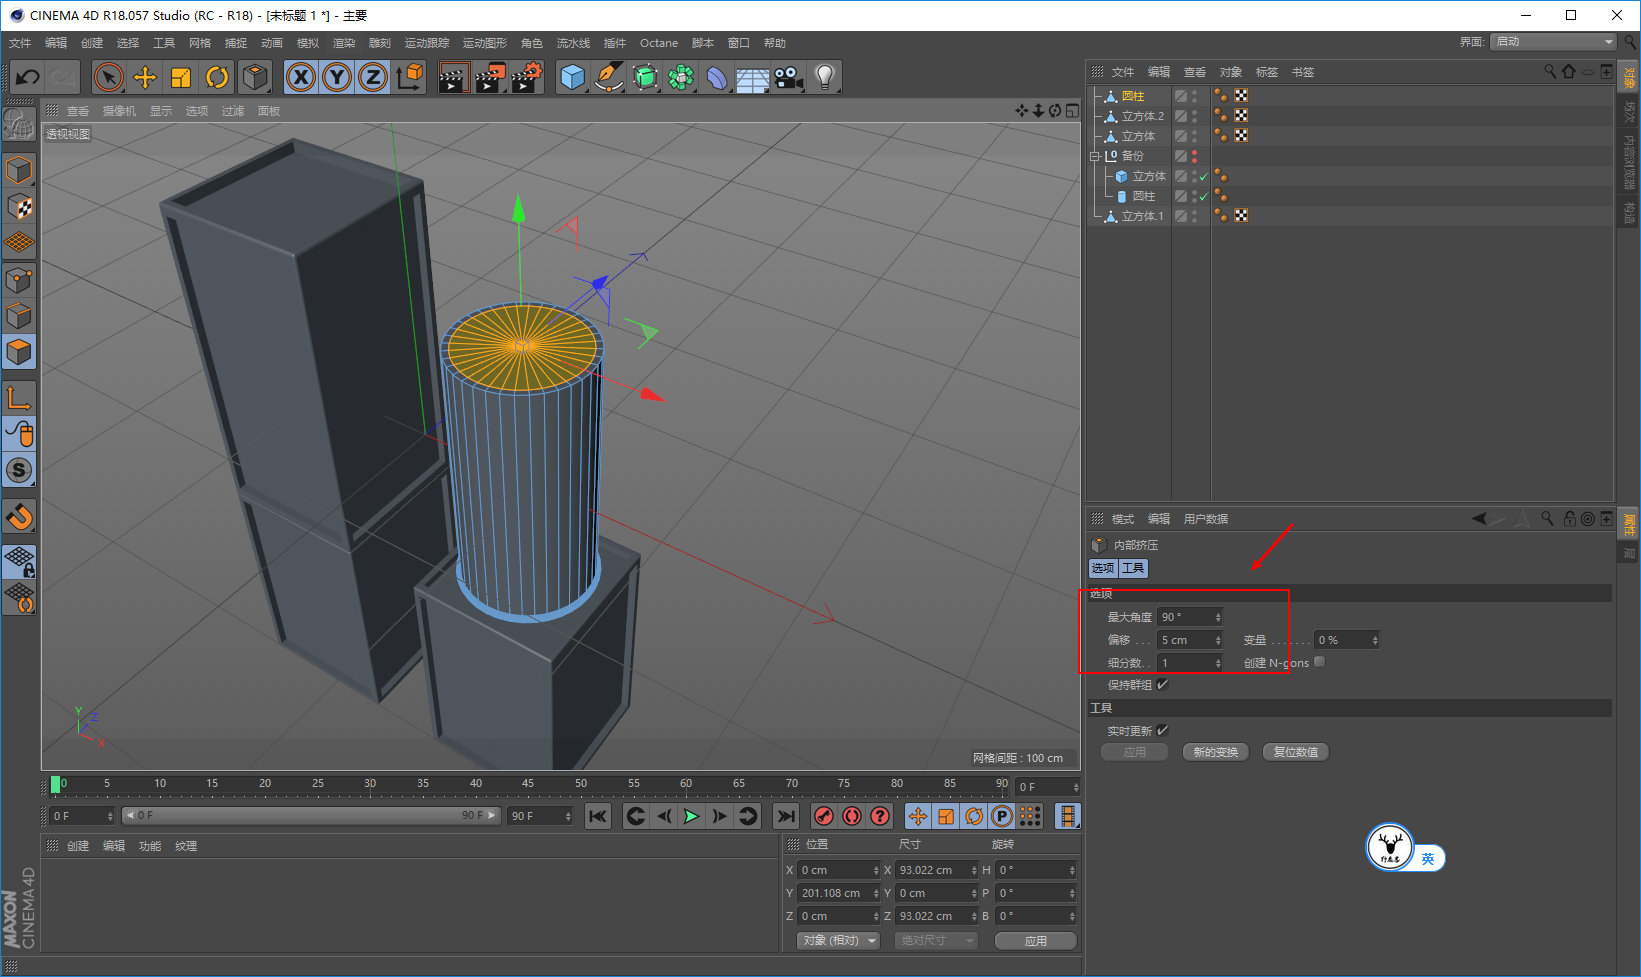
Task: Open the 界面 layout dropdown
Action: tap(1553, 42)
